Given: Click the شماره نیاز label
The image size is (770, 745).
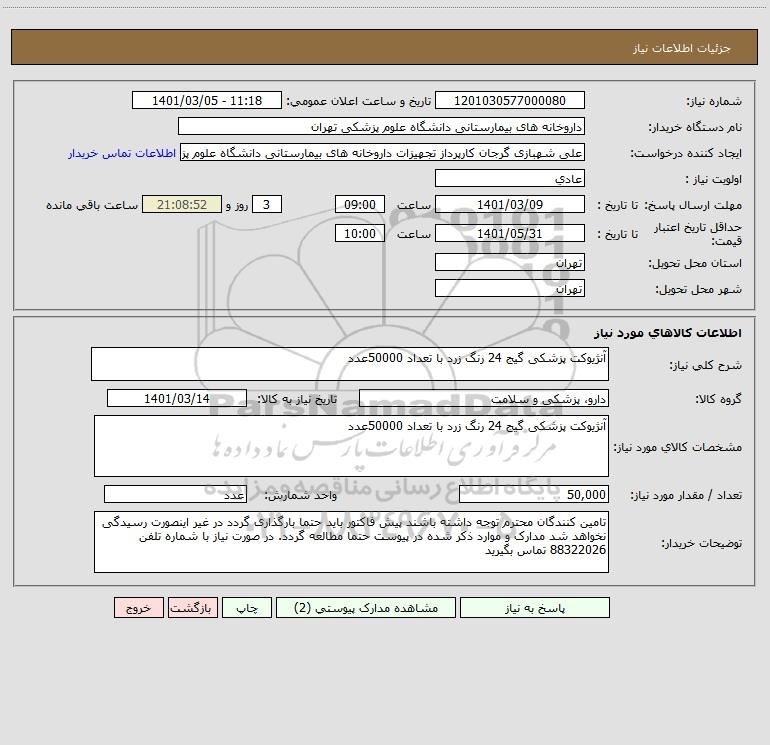Looking at the screenshot, I should [x=714, y=101].
